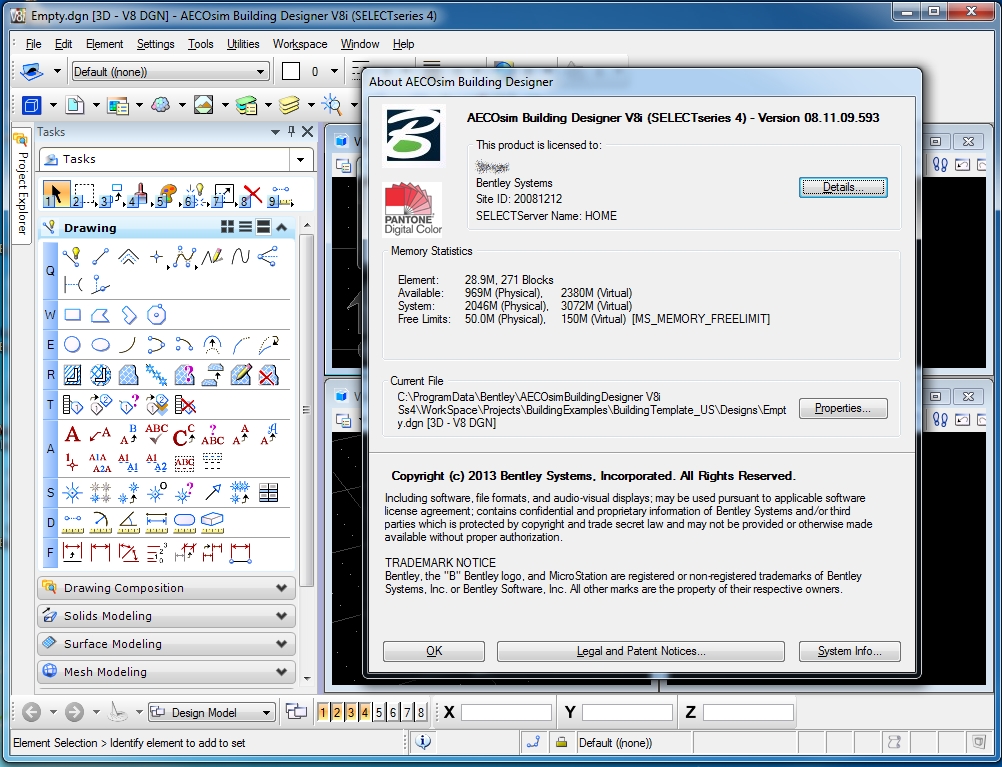Open the Tasks selection combo box
Viewport: 1002px width, 767px height.
click(x=176, y=159)
